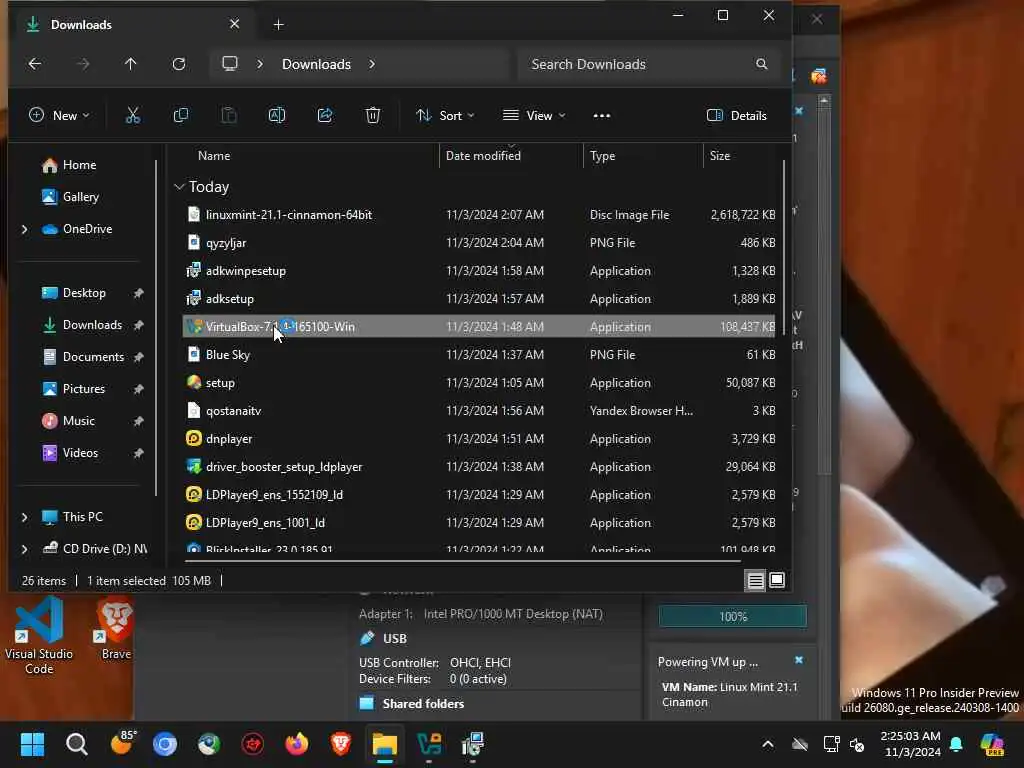The height and width of the screenshot is (768, 1024).
Task: Click the notification bell in system tray
Action: coord(956,744)
